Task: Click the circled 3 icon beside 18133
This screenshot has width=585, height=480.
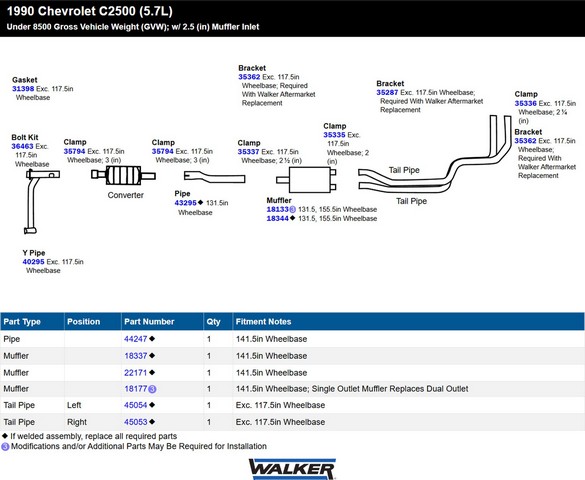Action: (x=292, y=210)
